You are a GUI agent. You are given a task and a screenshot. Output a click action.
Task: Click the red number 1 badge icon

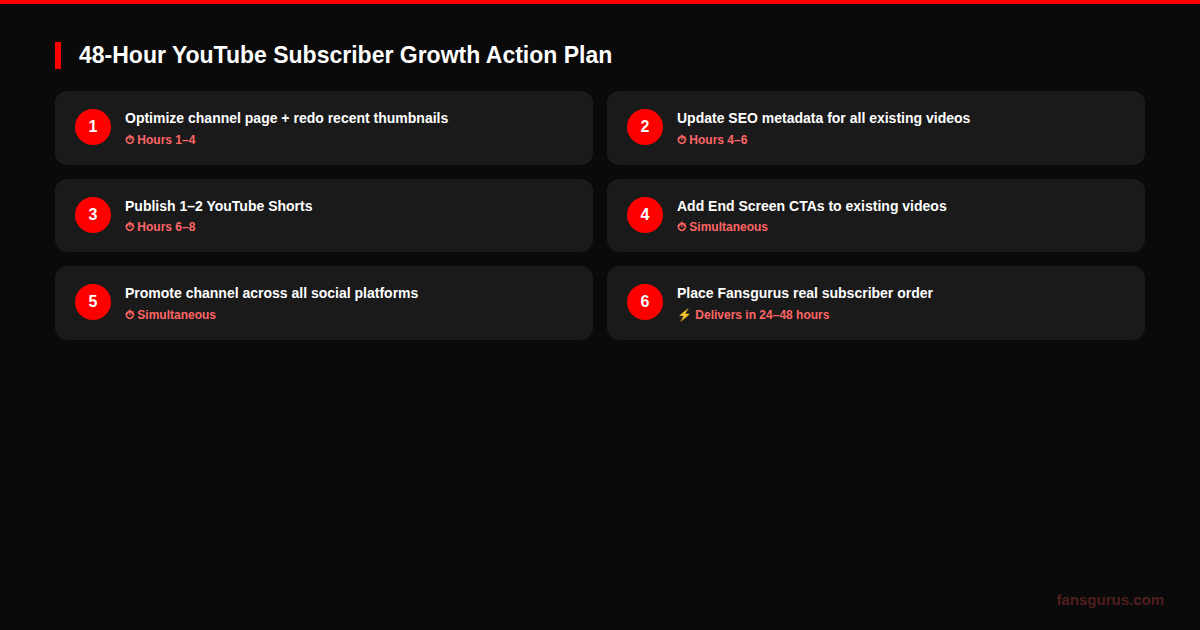[93, 127]
